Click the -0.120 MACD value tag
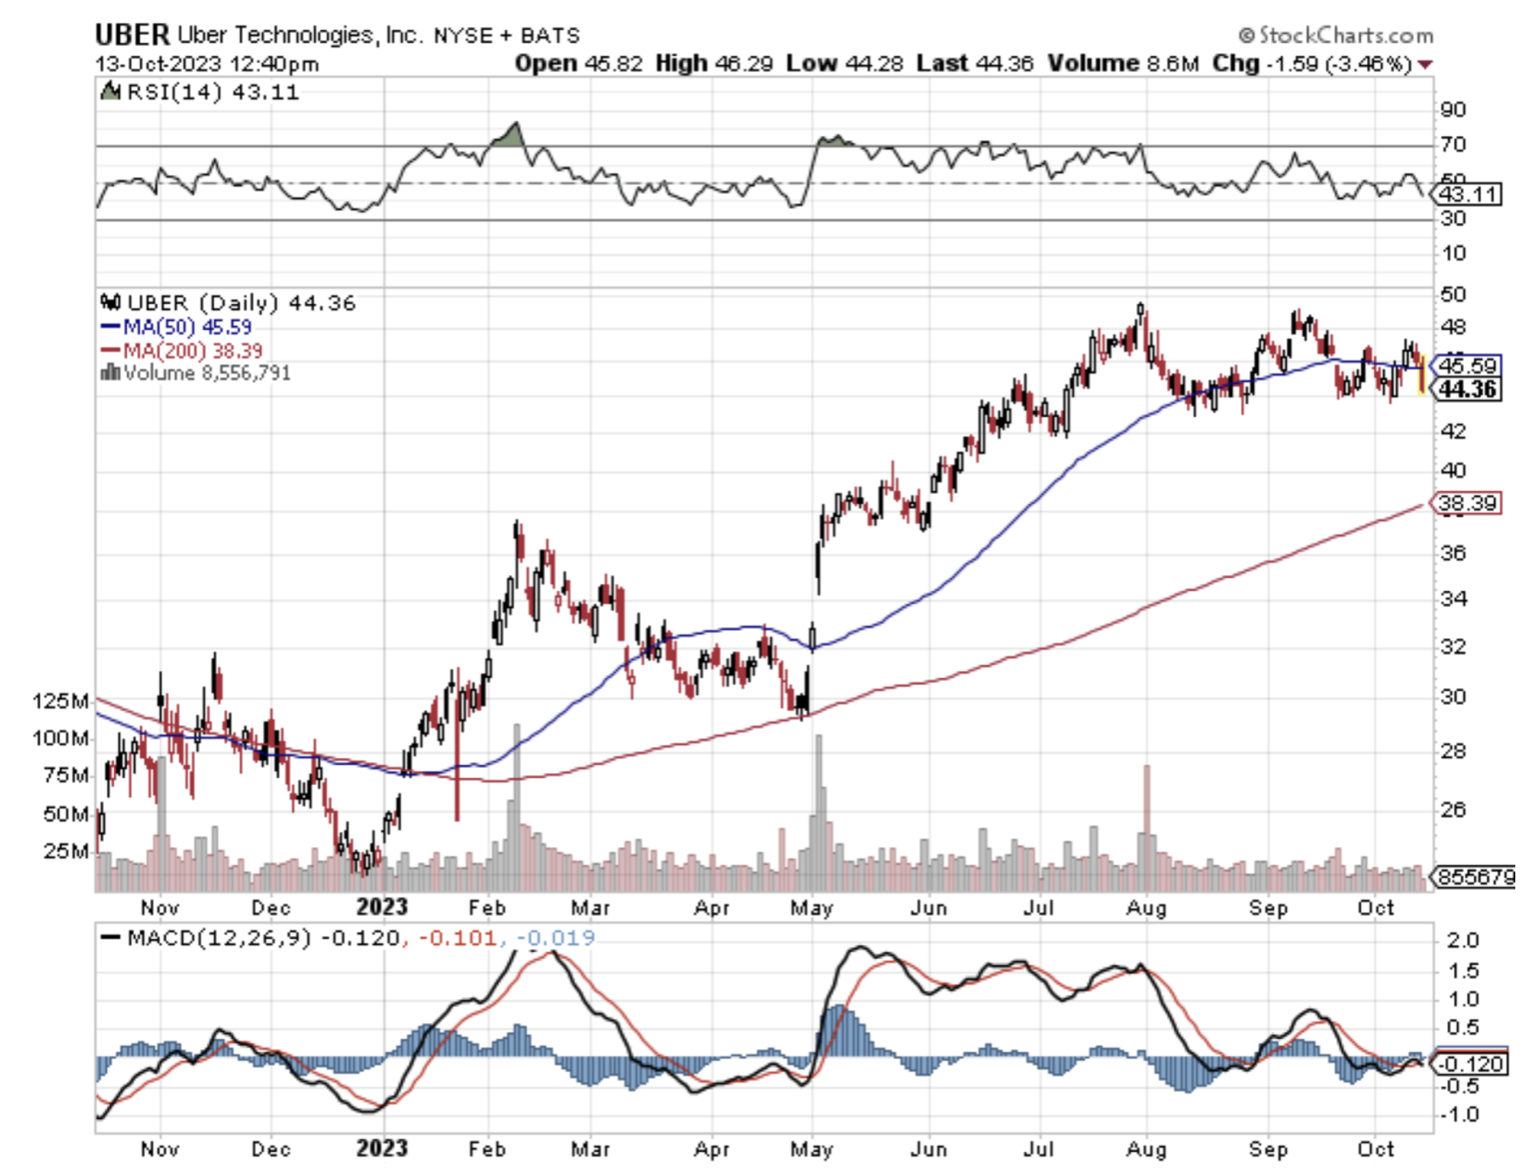This screenshot has height=1176, width=1538. (1471, 1064)
